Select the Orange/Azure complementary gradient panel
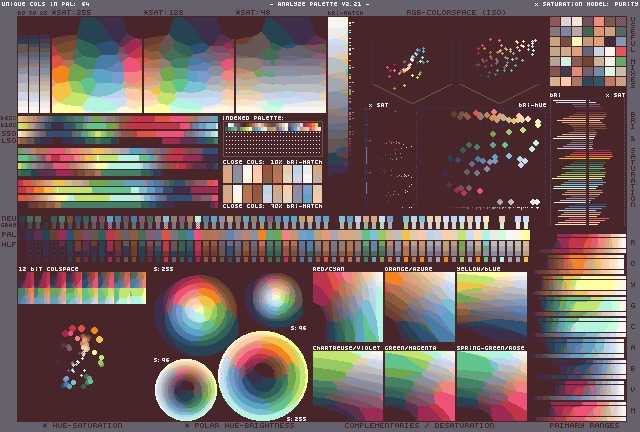Image resolution: width=640 pixels, height=432 pixels. 419,308
